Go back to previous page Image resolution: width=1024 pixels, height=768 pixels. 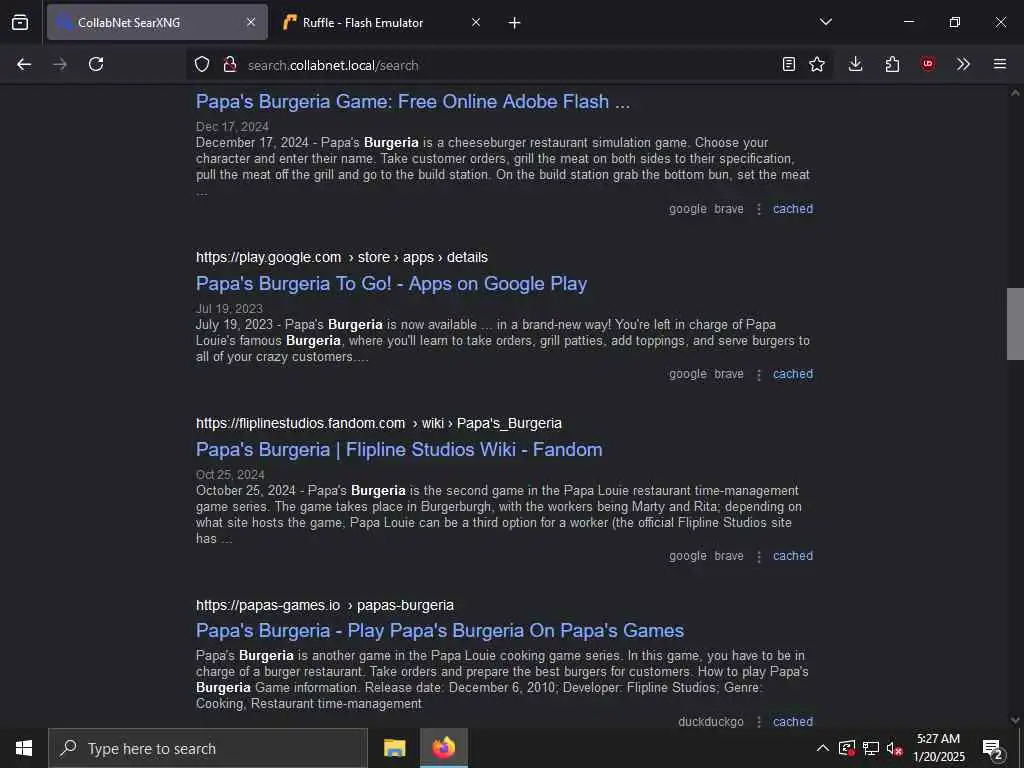(24, 64)
